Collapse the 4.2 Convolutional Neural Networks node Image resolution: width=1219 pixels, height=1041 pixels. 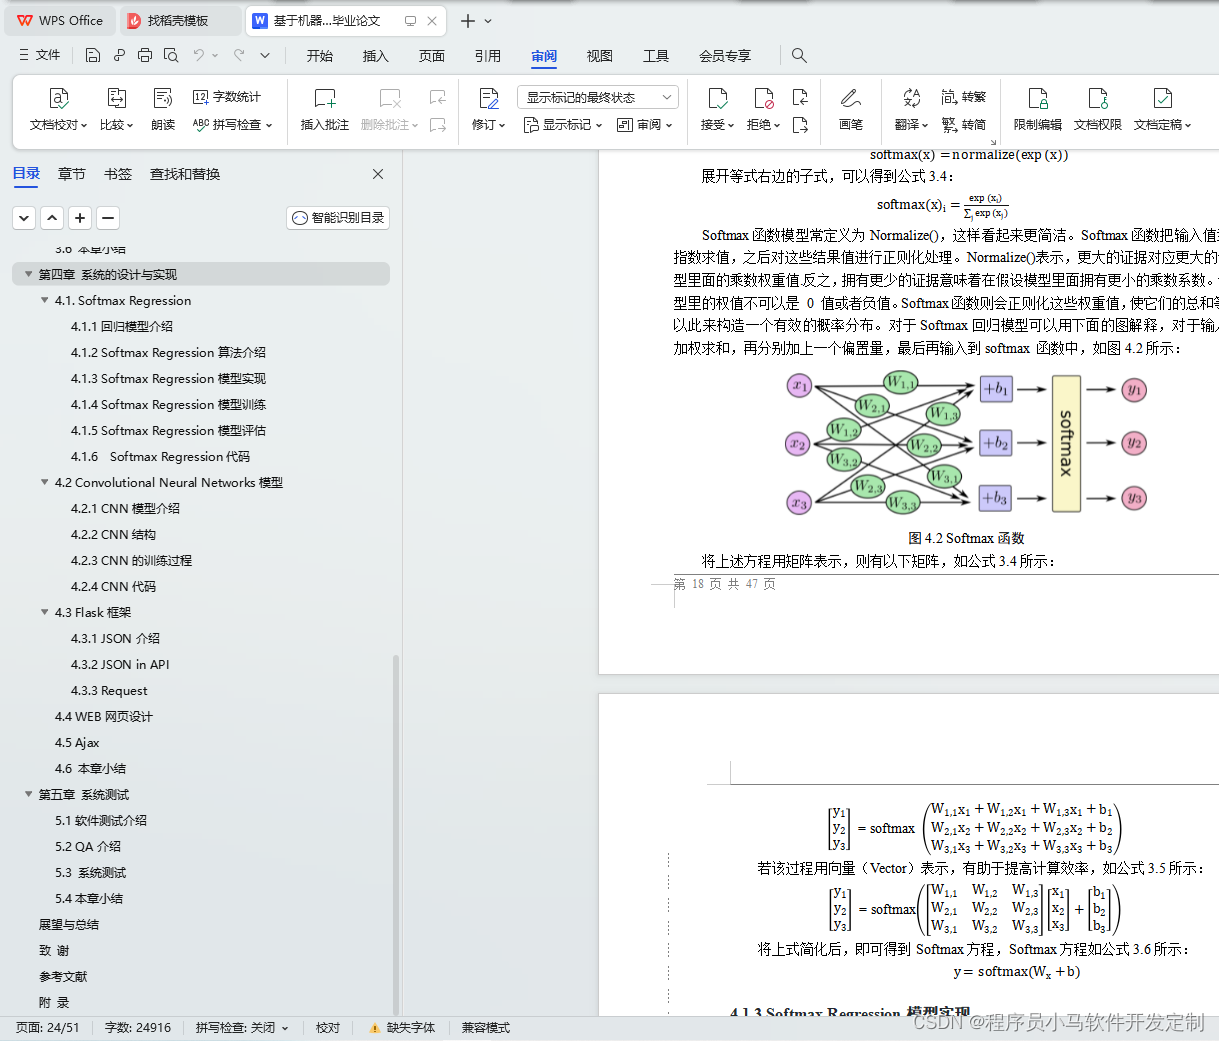coord(44,482)
